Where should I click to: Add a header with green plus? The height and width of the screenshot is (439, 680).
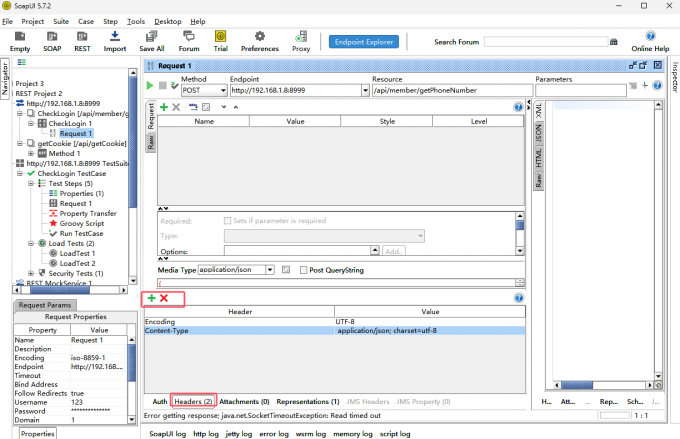(151, 298)
